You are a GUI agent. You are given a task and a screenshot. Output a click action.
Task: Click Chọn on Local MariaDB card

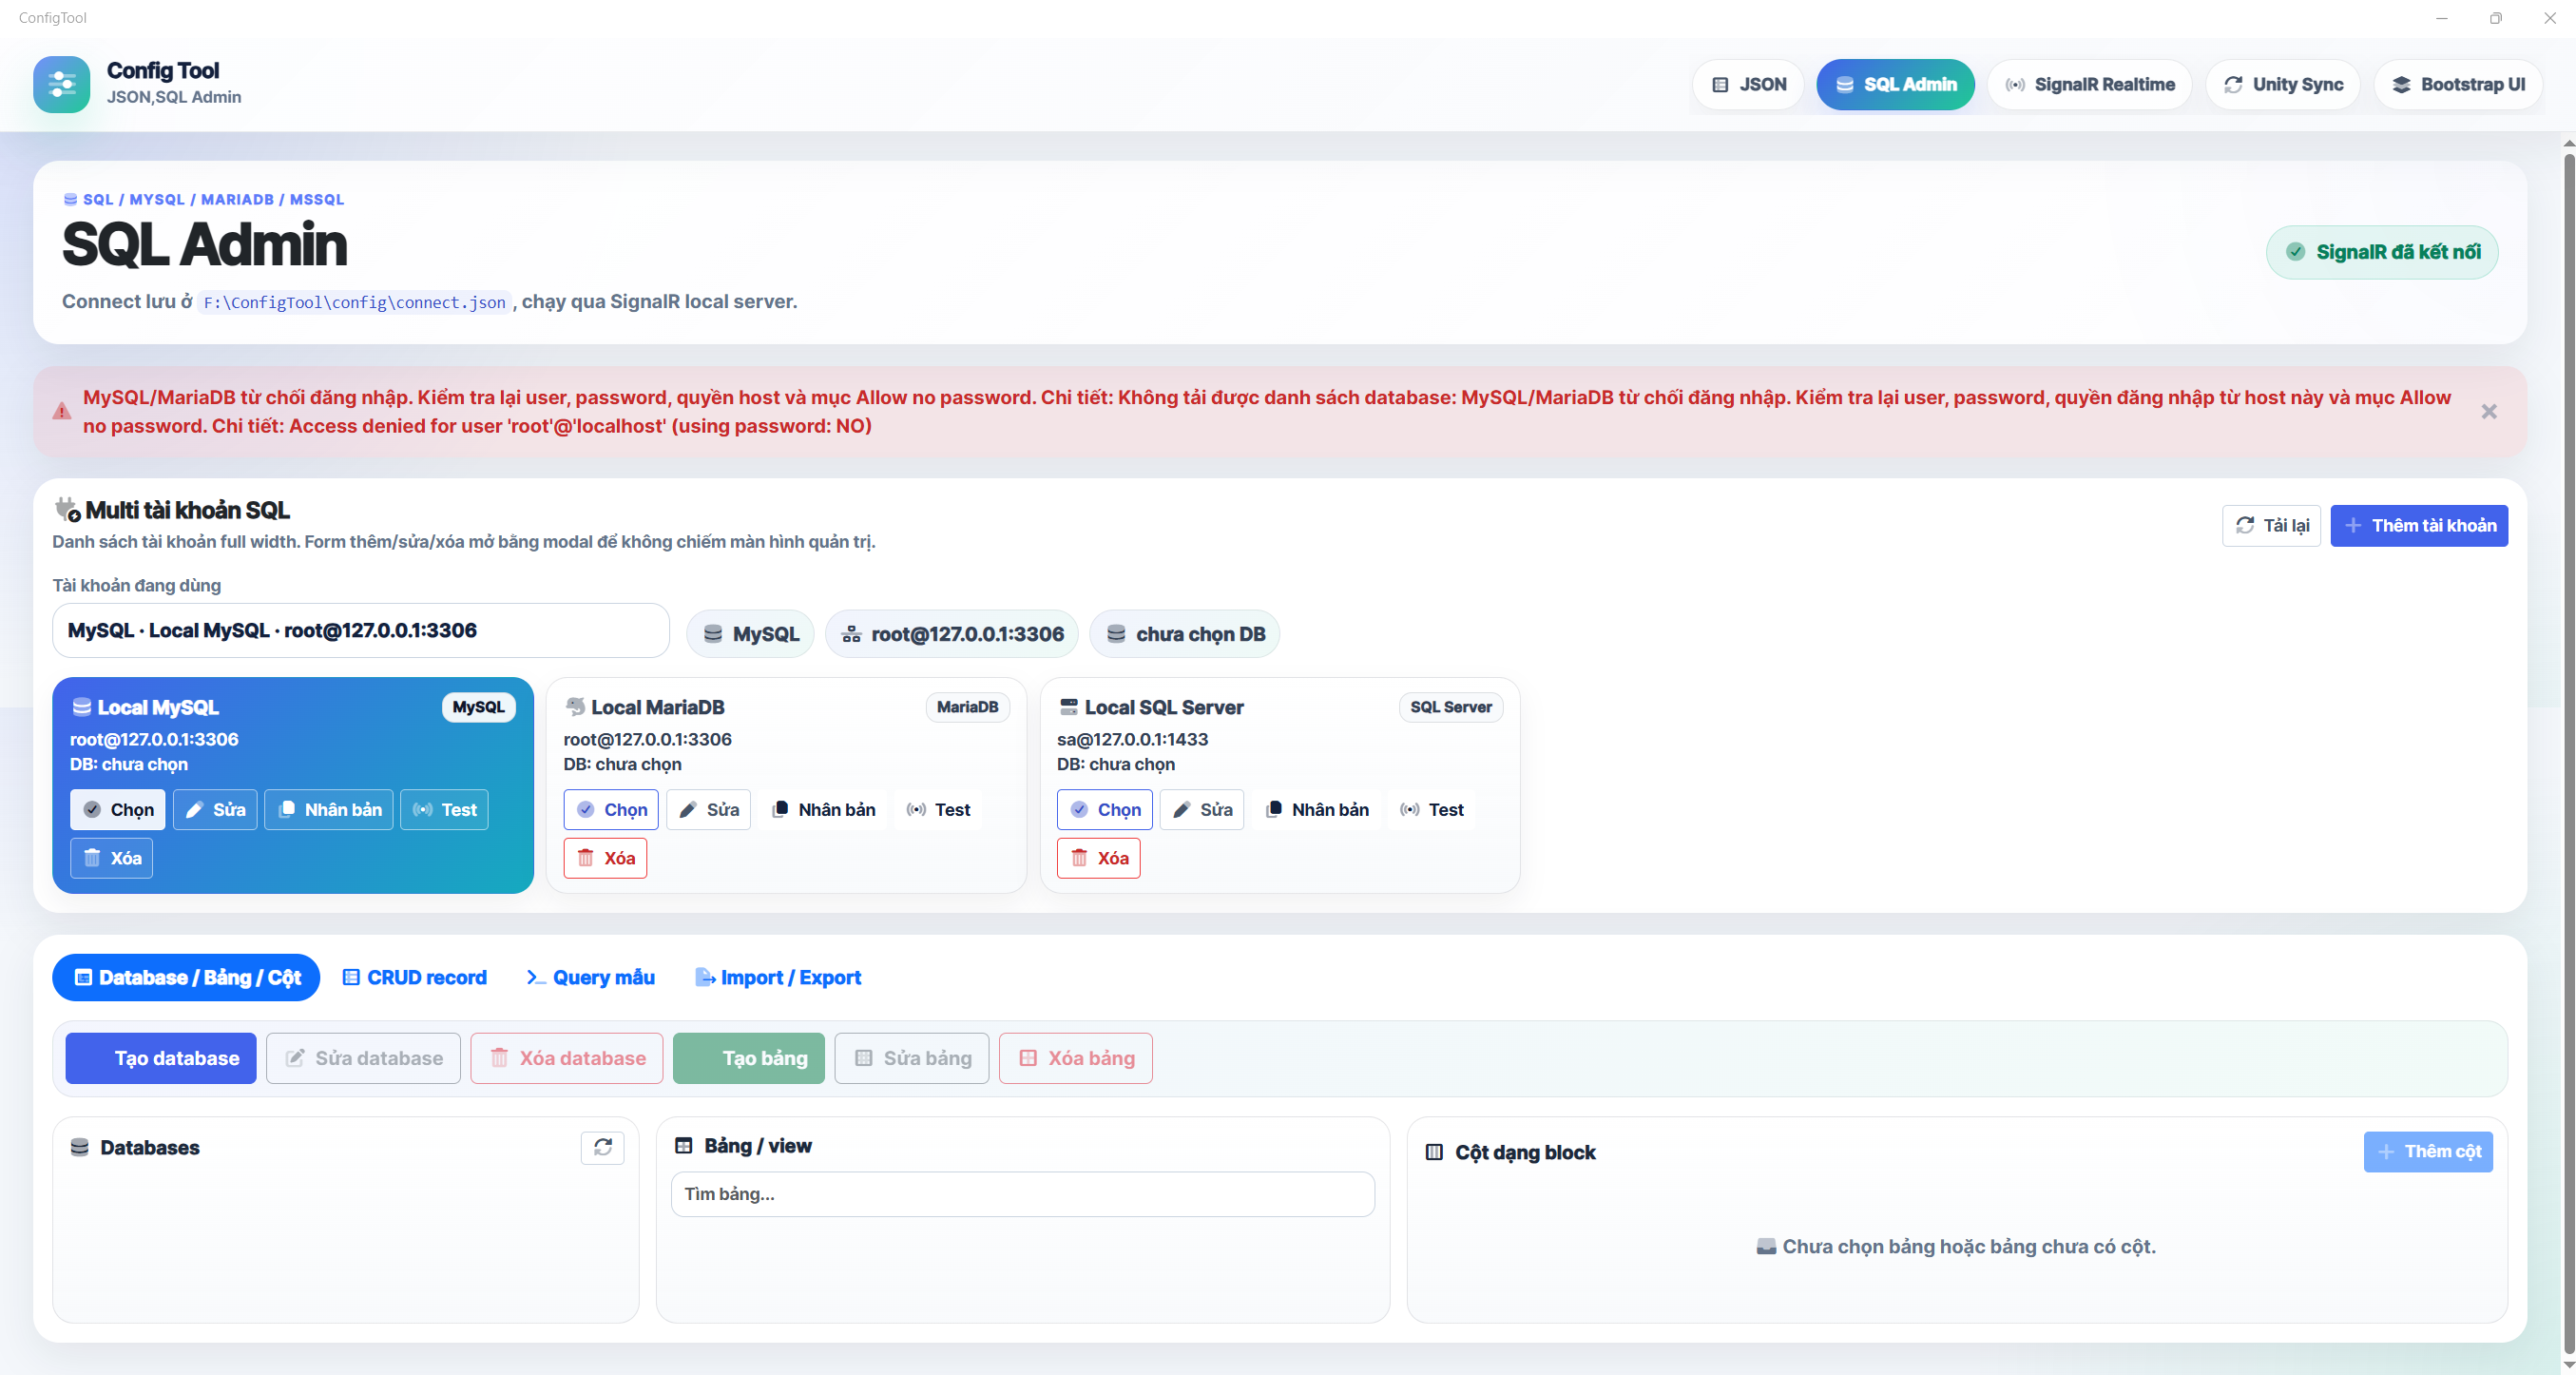coord(611,810)
